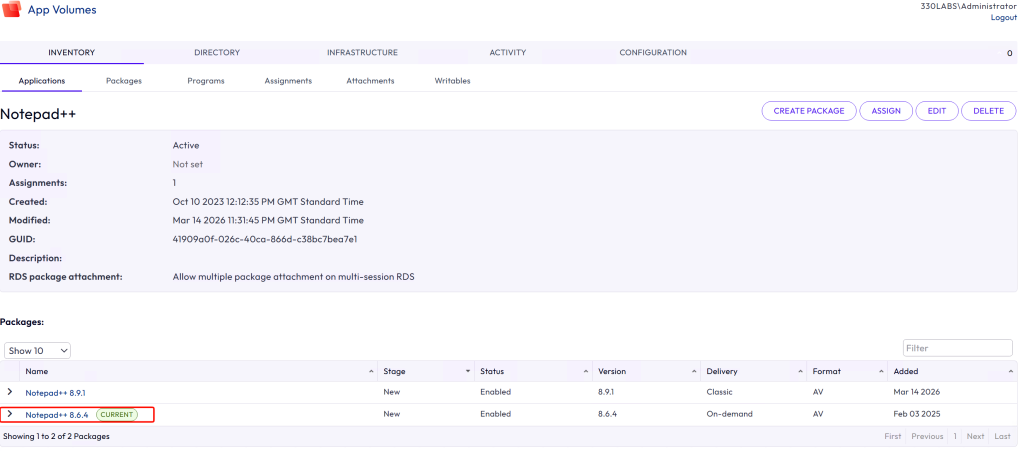Screen dimensions: 1024x456
Task: Select the Assignments sub-tab
Action: pyautogui.click(x=288, y=81)
